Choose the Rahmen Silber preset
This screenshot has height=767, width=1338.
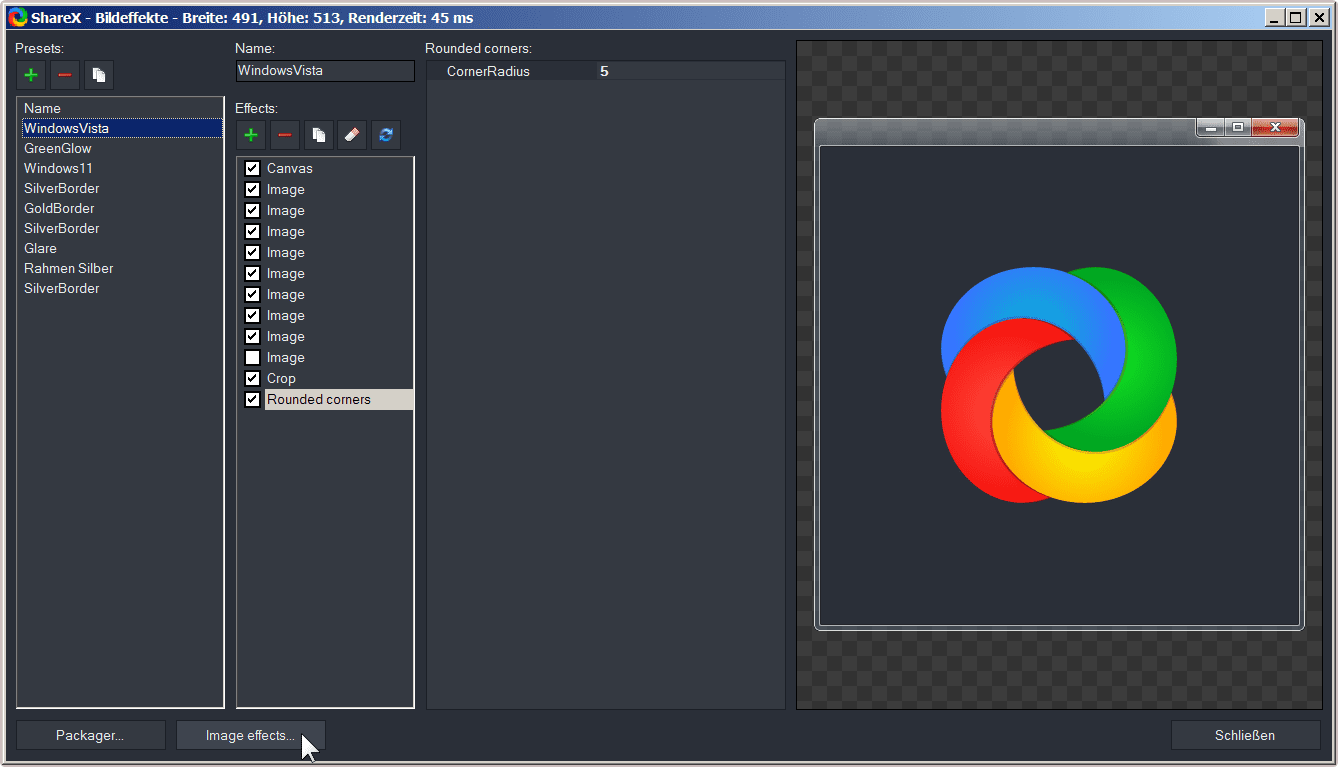(68, 268)
